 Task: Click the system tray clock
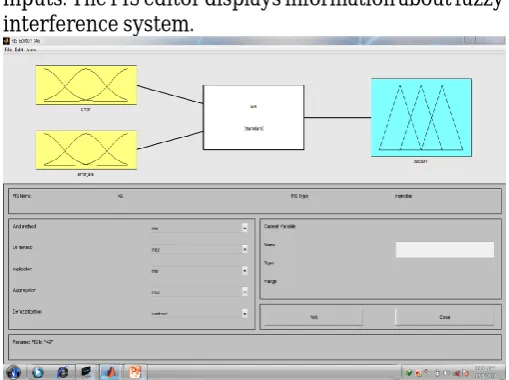point(485,372)
